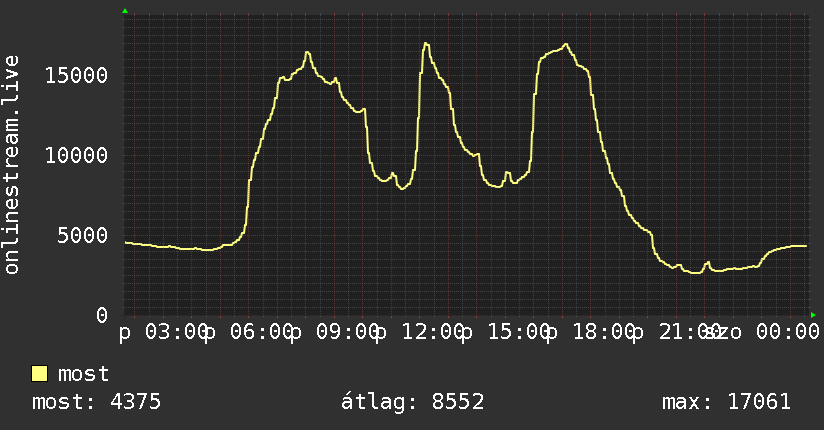The width and height of the screenshot is (824, 430).
Task: Click the curve's peak between 15:00 and 18:00
Action: (565, 45)
